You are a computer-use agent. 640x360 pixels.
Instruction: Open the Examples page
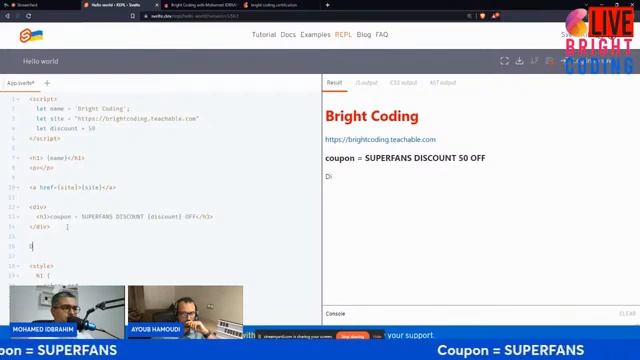[315, 35]
